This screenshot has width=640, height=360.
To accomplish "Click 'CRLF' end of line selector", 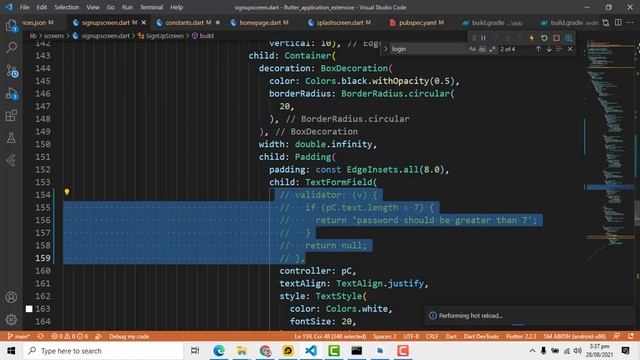I will [432, 336].
